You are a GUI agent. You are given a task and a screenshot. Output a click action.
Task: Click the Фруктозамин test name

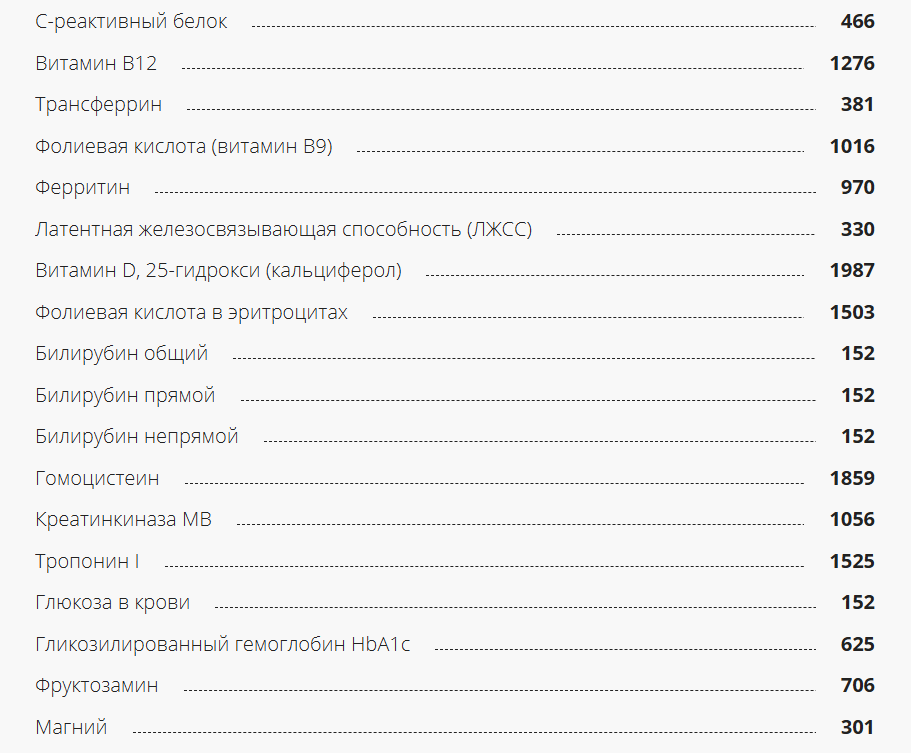[96, 686]
